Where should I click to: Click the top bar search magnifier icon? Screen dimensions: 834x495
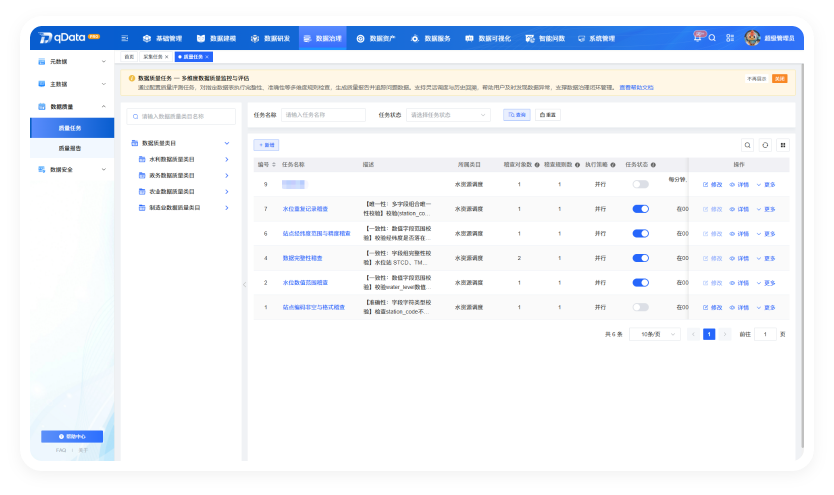coord(712,38)
